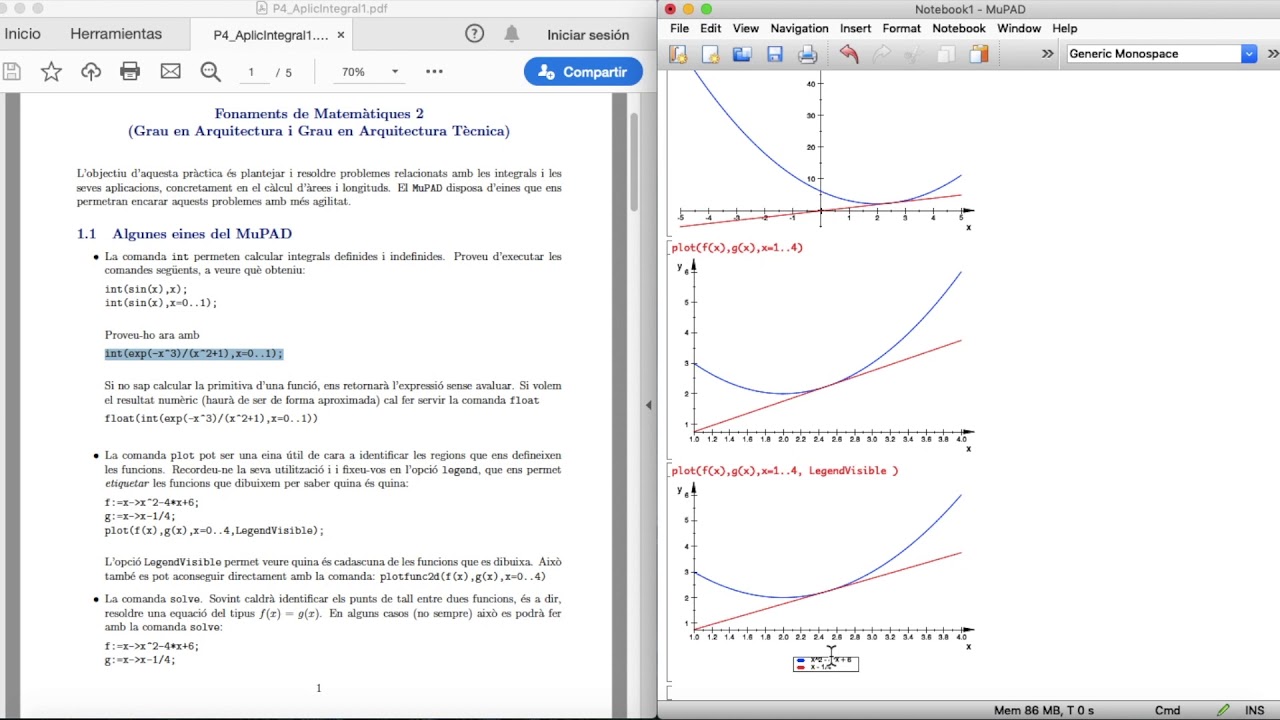Screen dimensions: 1280x720
Task: Open the Window menu in MuPAD
Action: (1019, 28)
